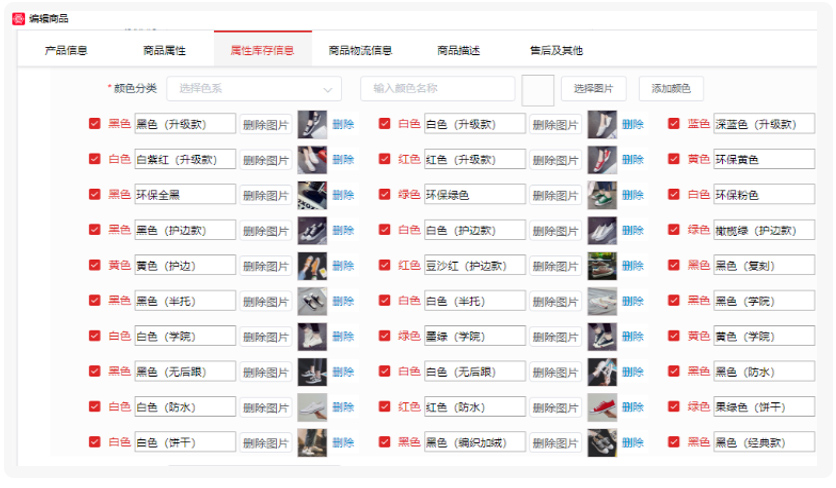Click 删除图片 button for 环保绿色
This screenshot has width=836, height=488.
pos(556,195)
